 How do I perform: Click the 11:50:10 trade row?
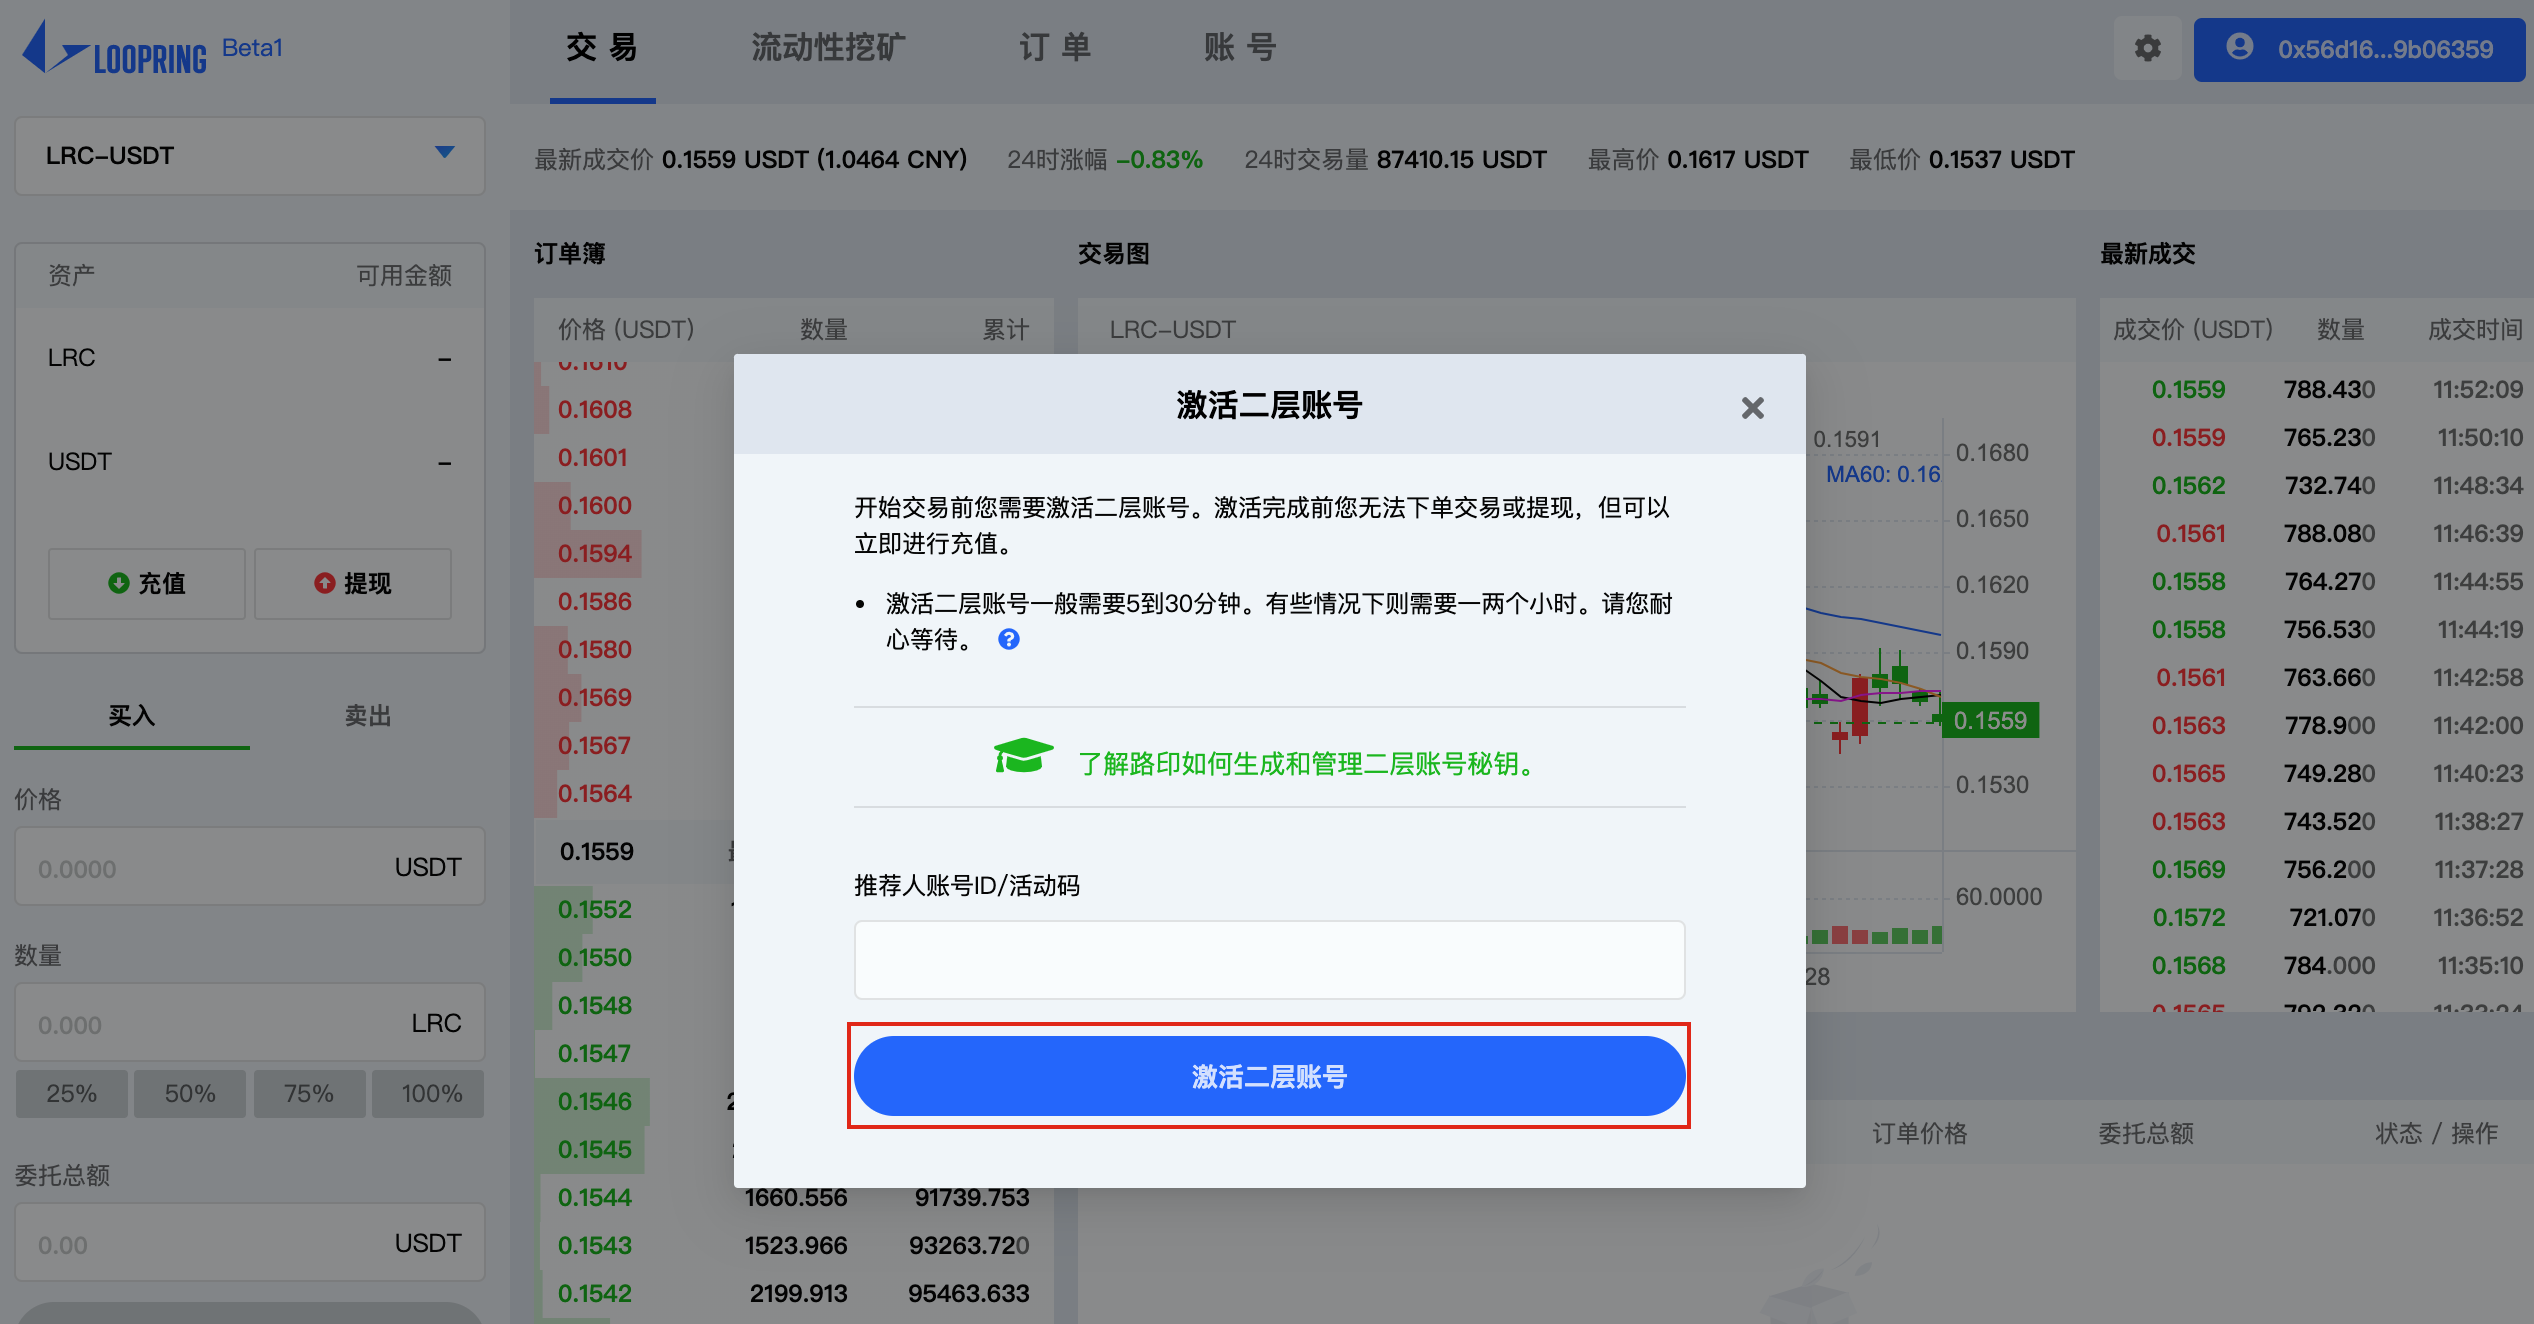[x=2316, y=437]
